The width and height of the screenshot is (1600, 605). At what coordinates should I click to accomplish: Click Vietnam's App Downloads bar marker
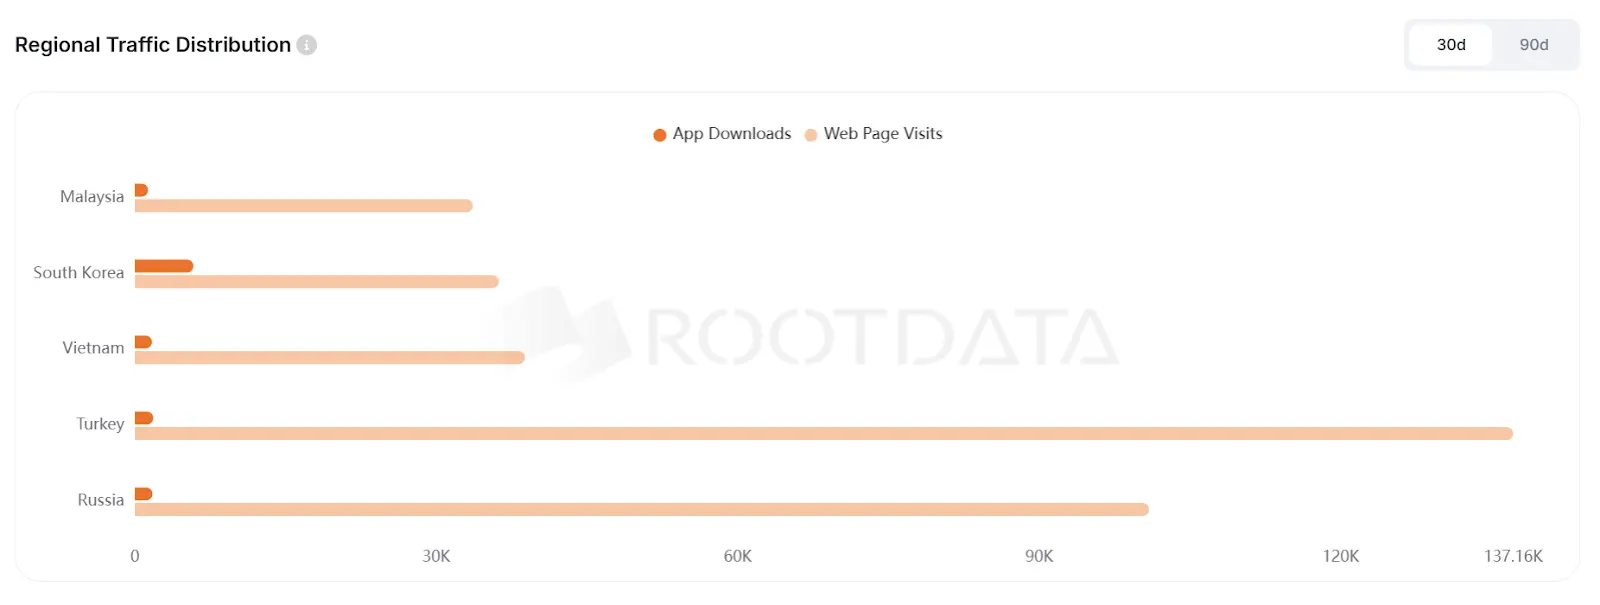pos(141,341)
